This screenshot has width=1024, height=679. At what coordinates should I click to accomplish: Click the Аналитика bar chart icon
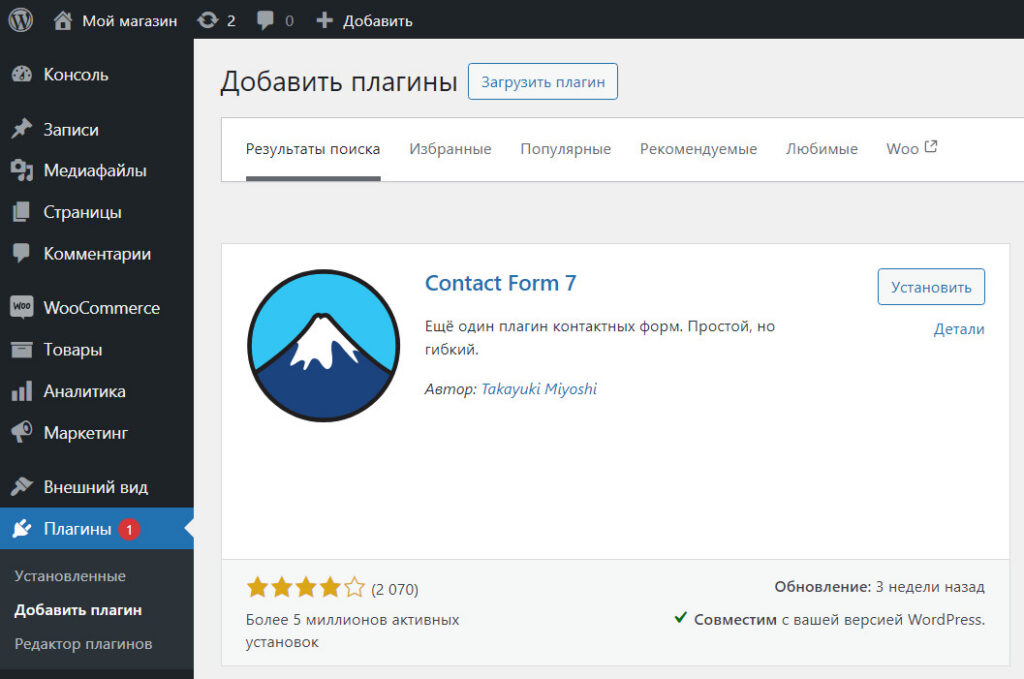coord(22,391)
